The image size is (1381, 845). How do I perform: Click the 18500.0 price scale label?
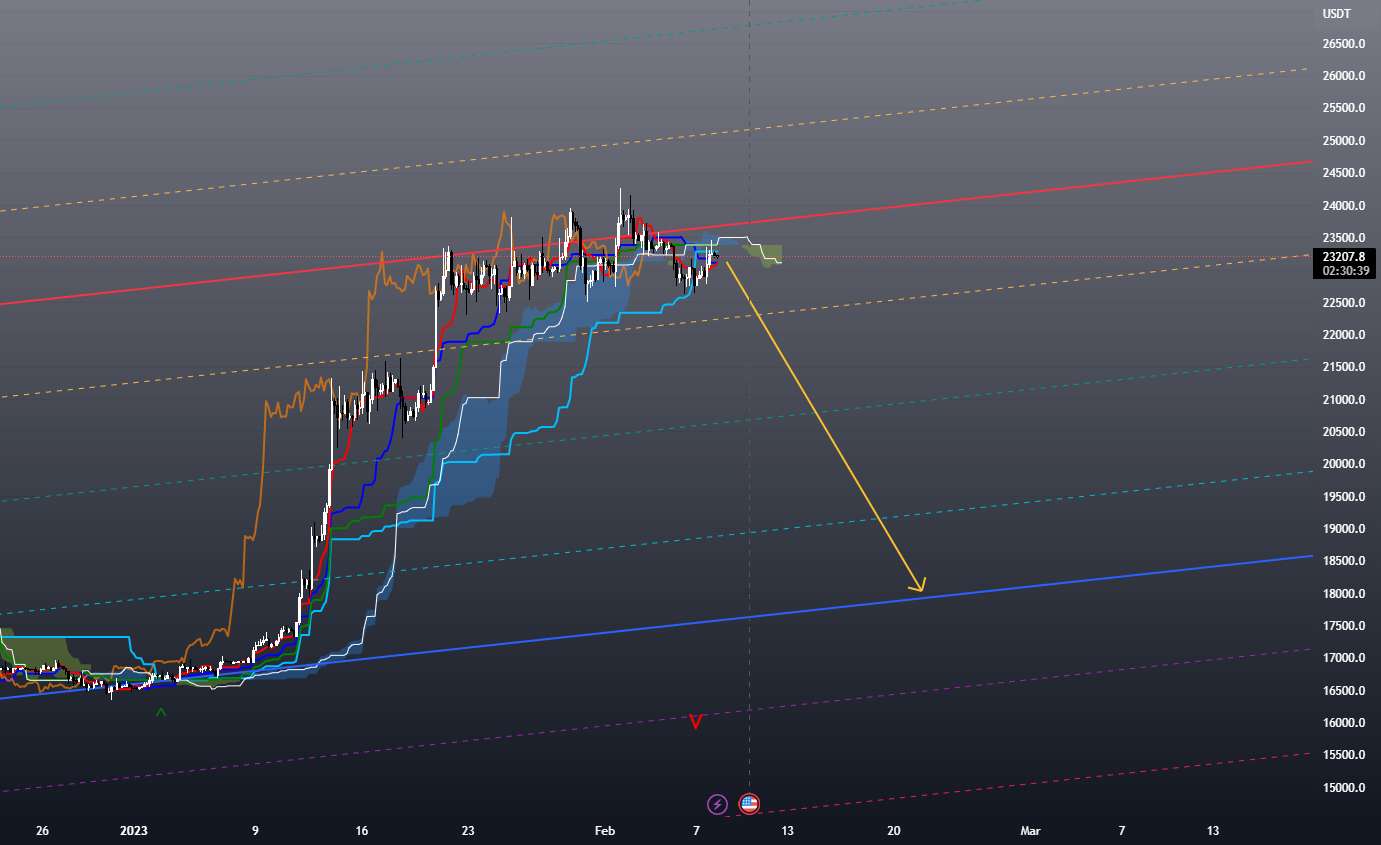[1343, 561]
